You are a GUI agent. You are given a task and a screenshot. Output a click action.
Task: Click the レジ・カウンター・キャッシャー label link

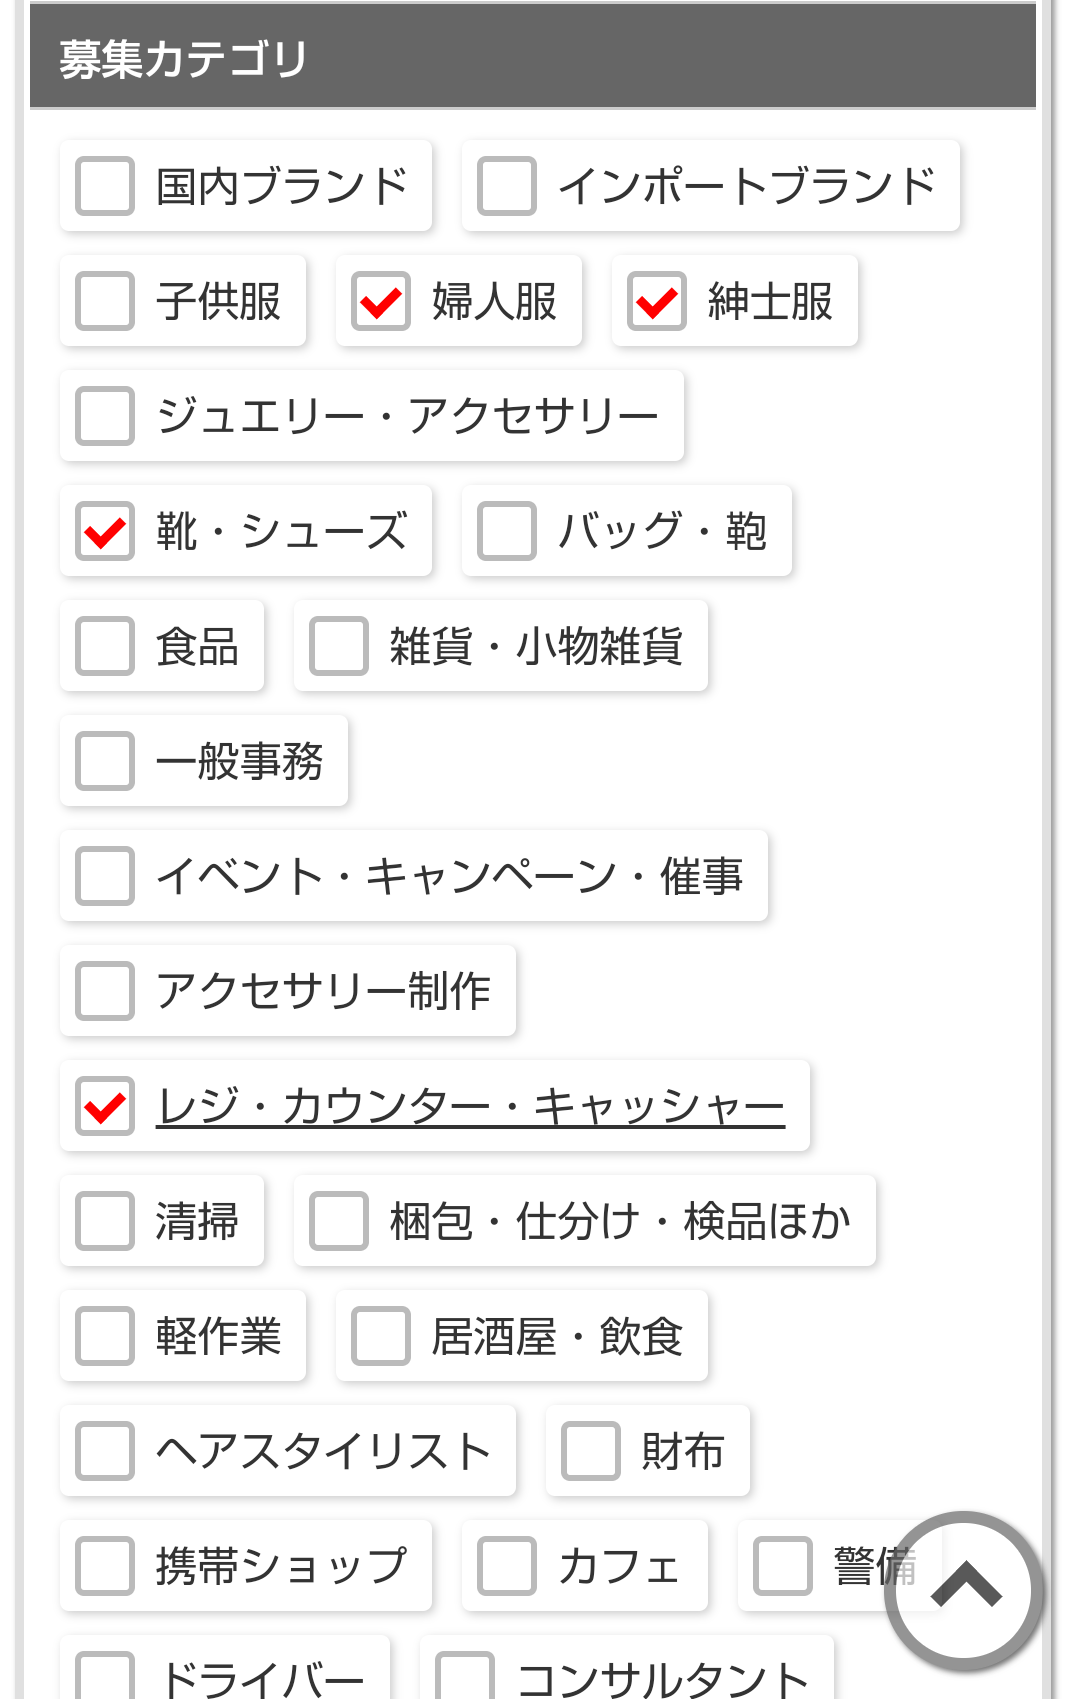470,1106
